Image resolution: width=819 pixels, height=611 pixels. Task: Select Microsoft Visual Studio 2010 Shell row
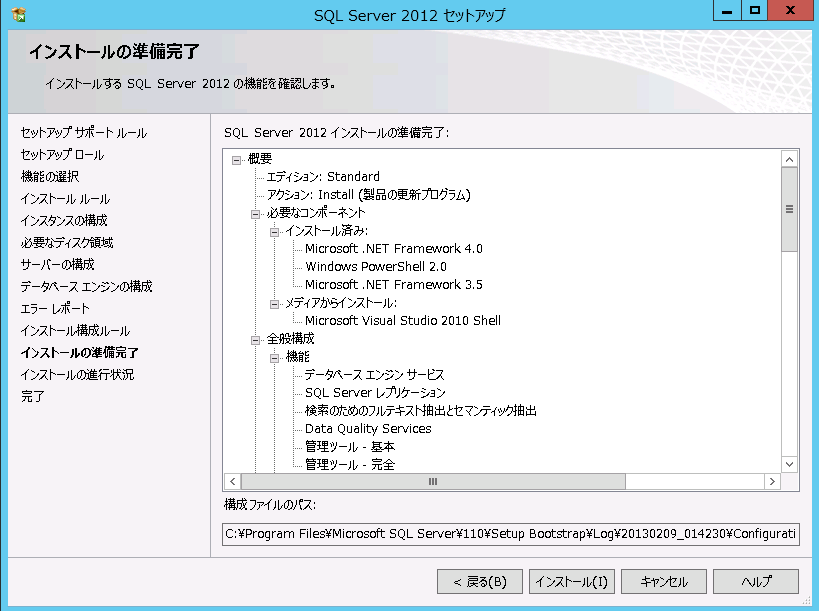click(403, 321)
